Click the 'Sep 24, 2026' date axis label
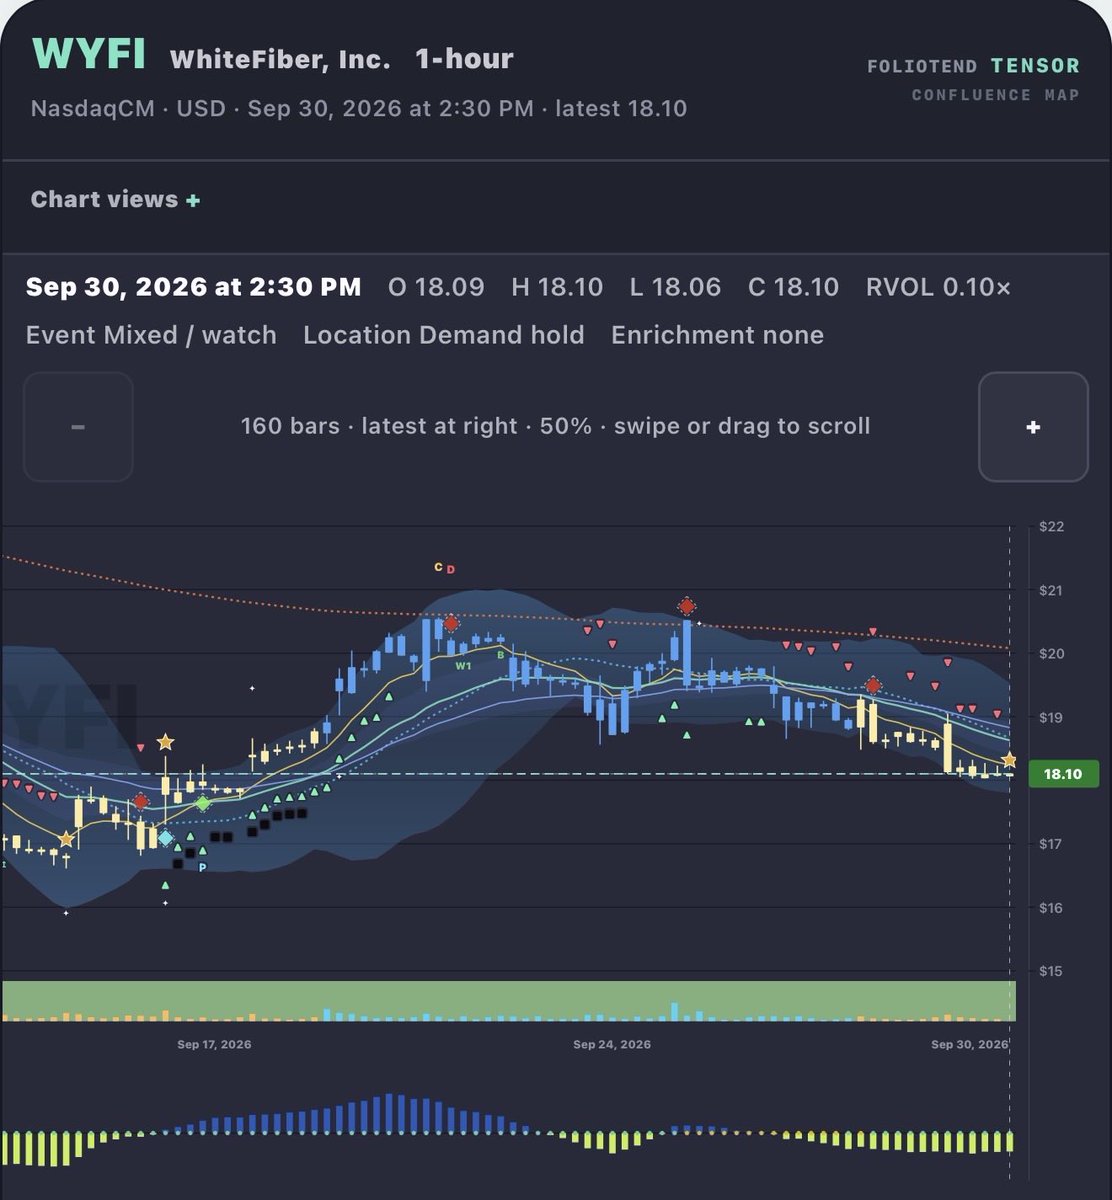1112x1200 pixels. 612,1044
